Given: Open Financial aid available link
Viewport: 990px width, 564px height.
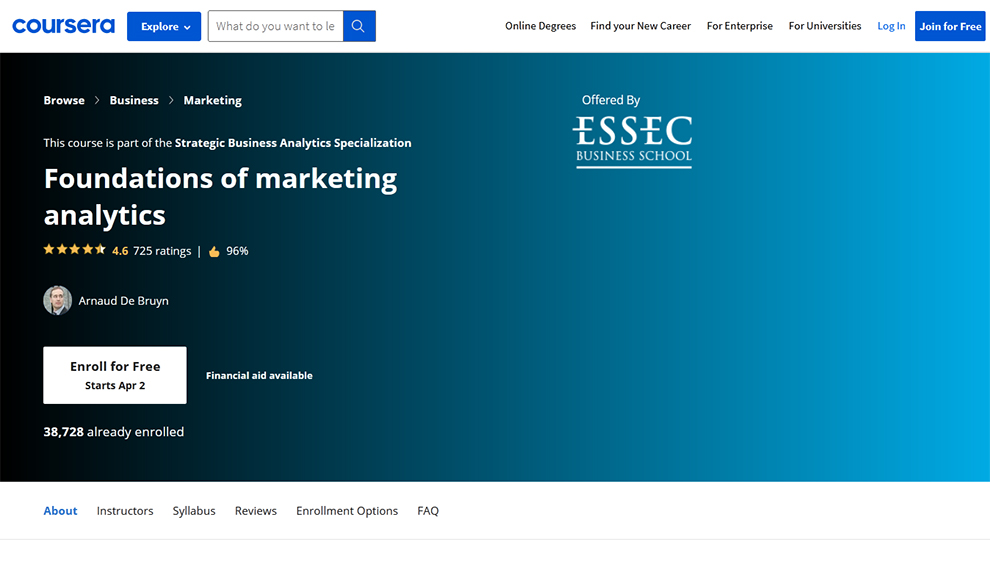Looking at the screenshot, I should (x=259, y=375).
